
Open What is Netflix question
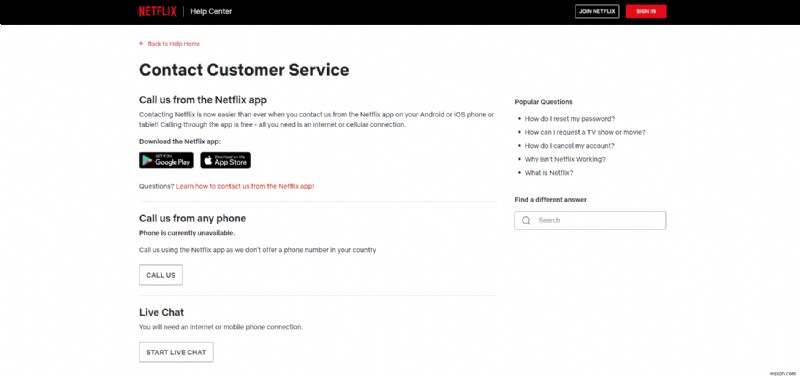(x=549, y=173)
